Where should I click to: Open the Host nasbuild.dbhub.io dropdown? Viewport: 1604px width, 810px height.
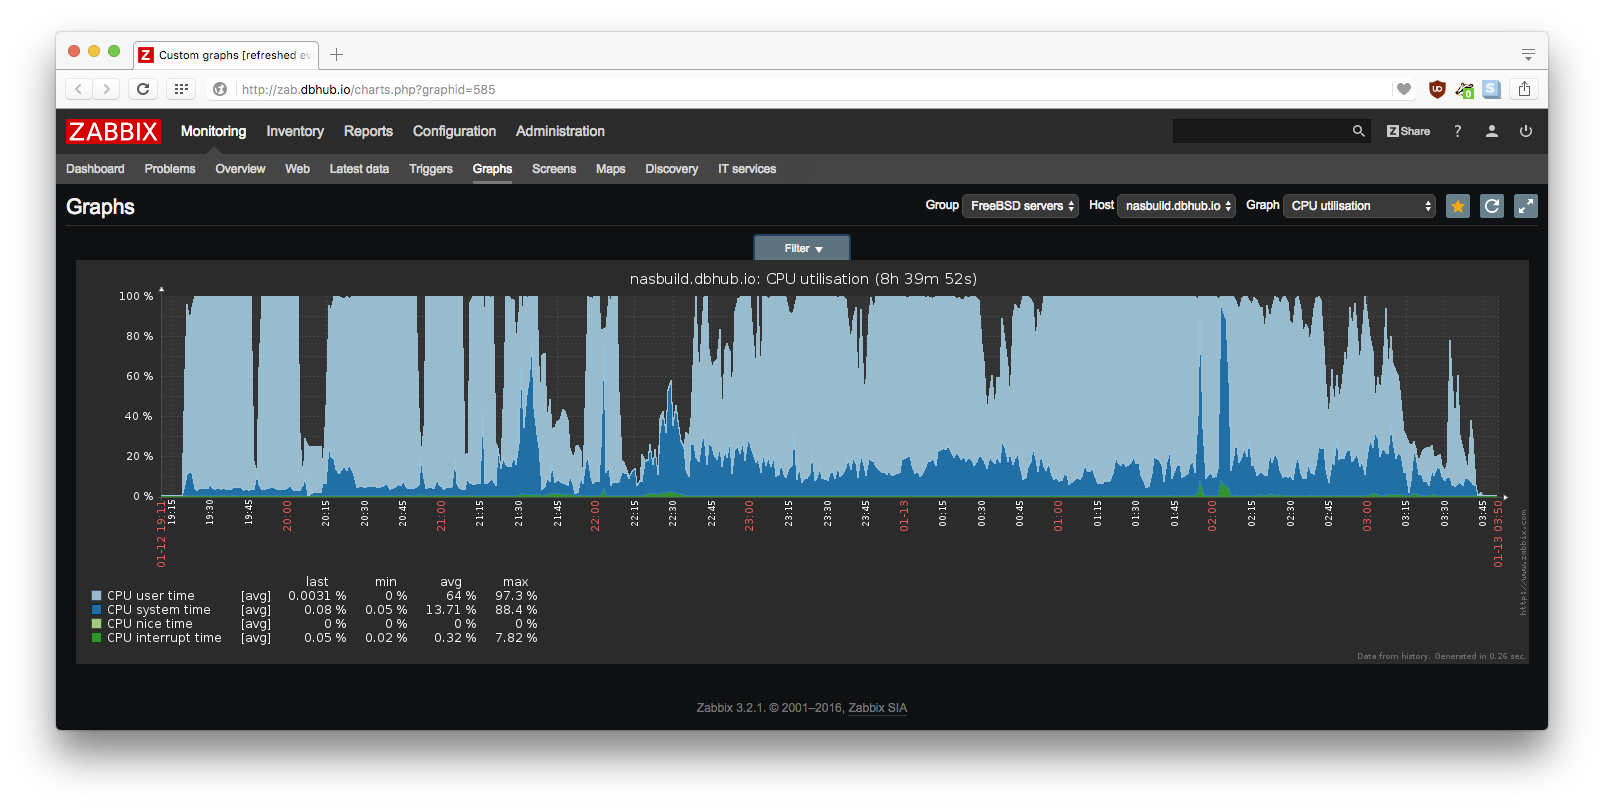(x=1176, y=206)
